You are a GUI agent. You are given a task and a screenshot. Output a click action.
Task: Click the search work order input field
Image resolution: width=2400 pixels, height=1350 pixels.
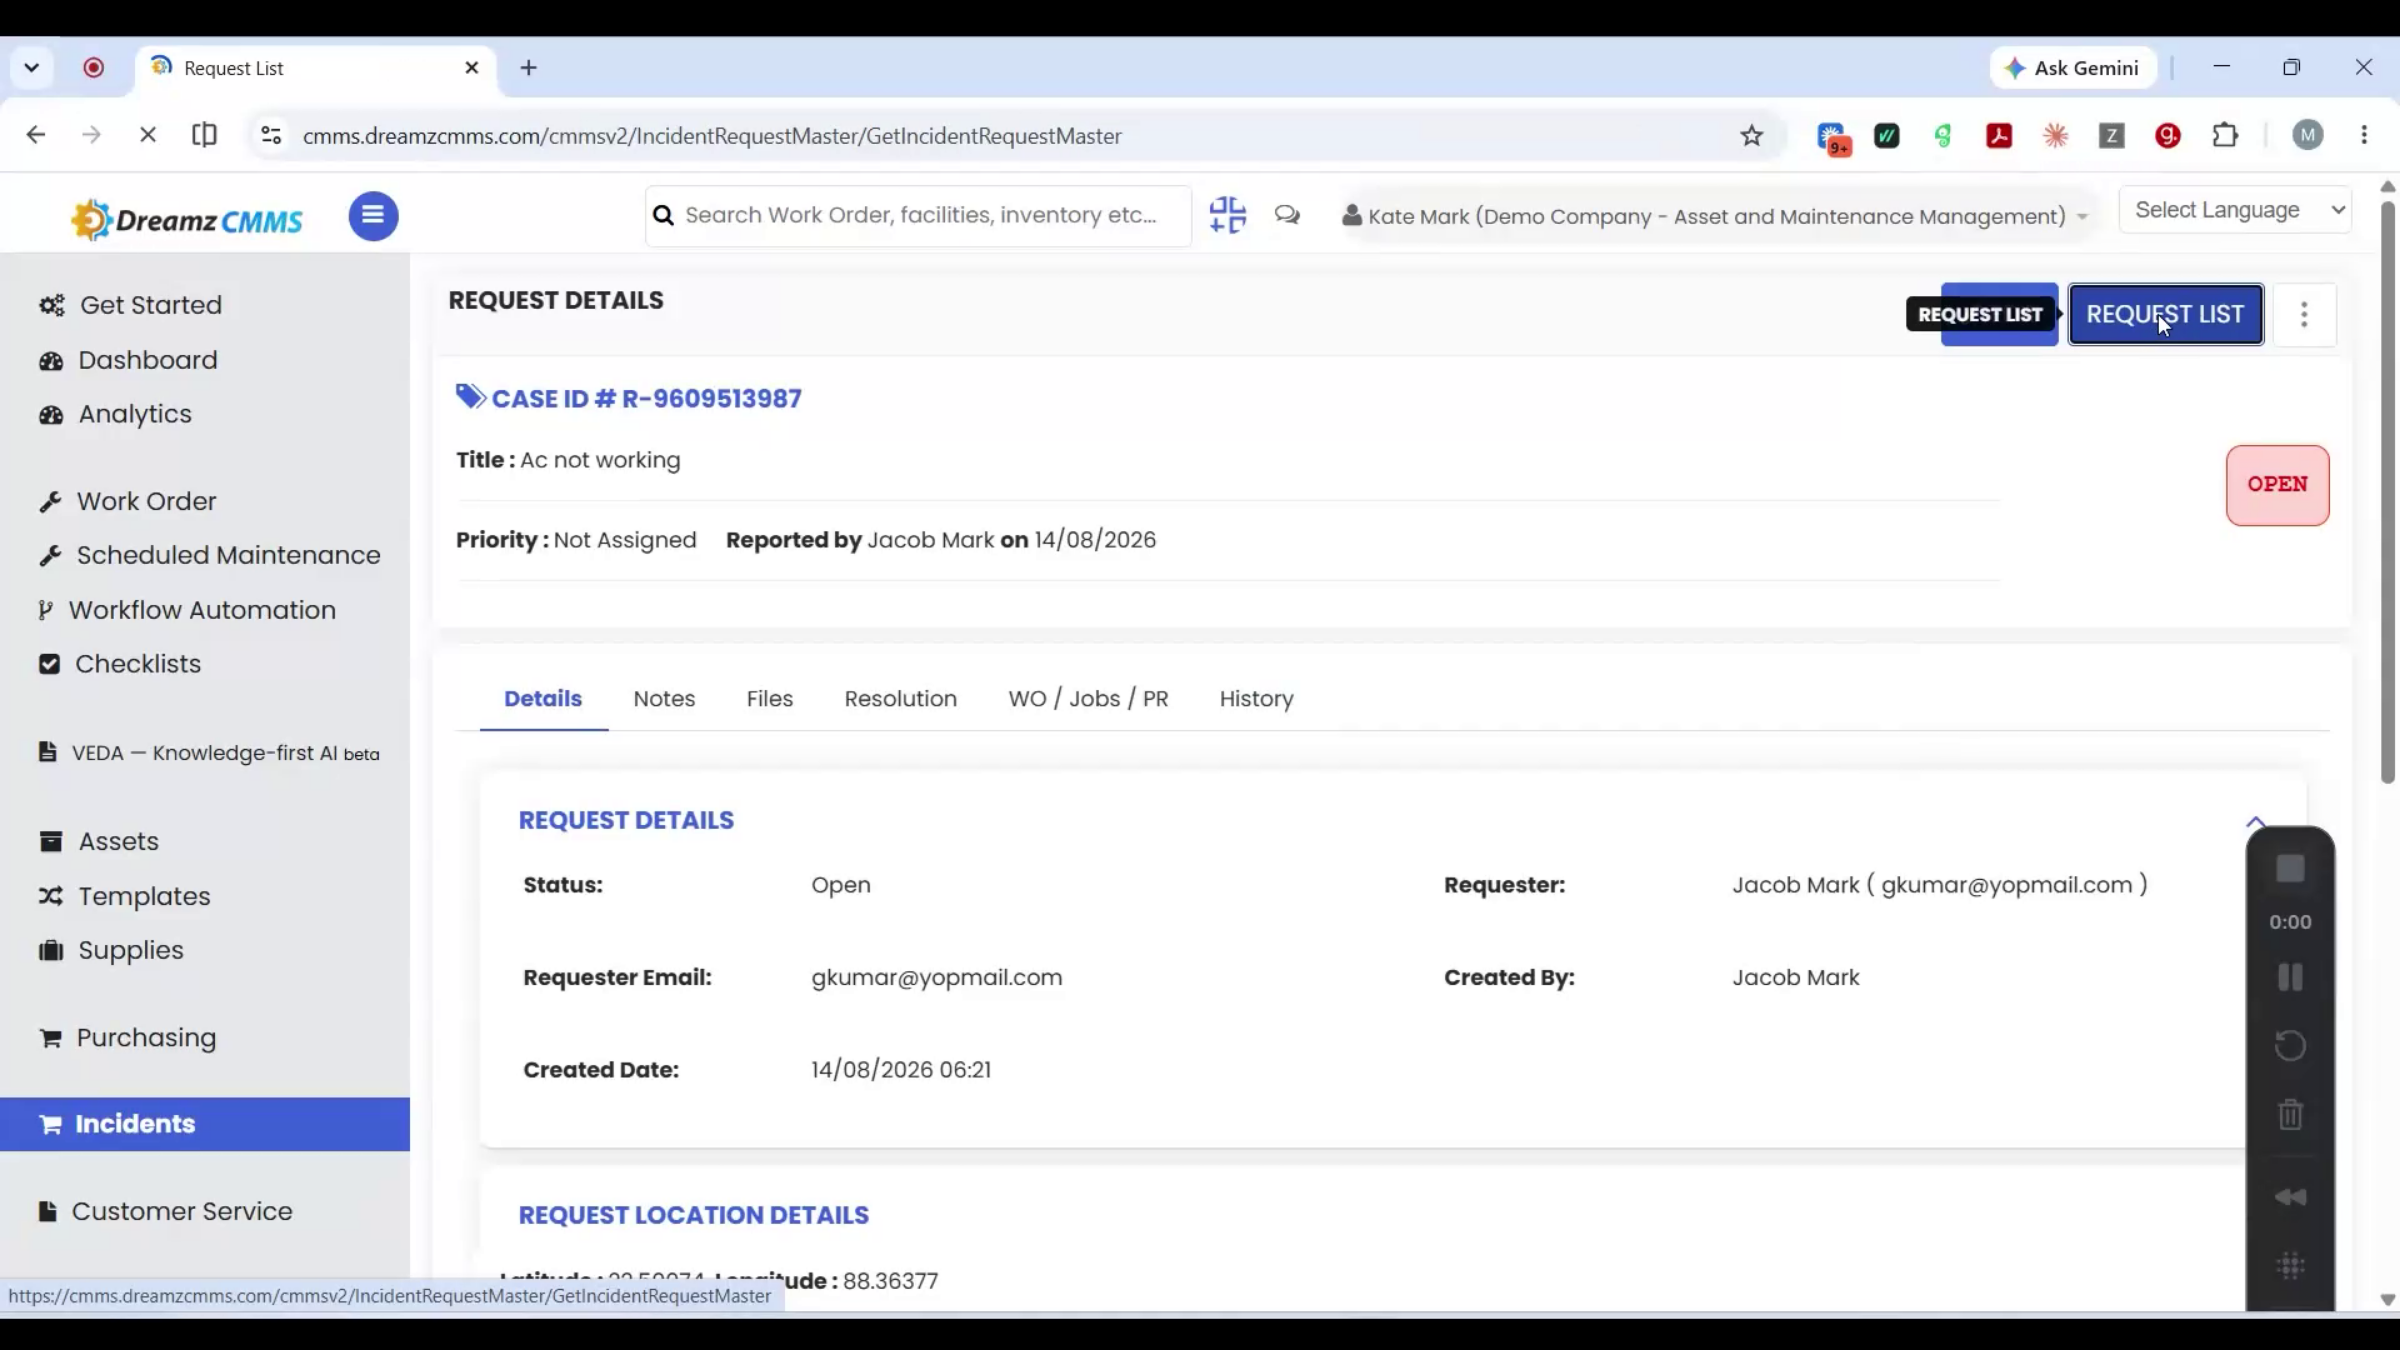918,216
